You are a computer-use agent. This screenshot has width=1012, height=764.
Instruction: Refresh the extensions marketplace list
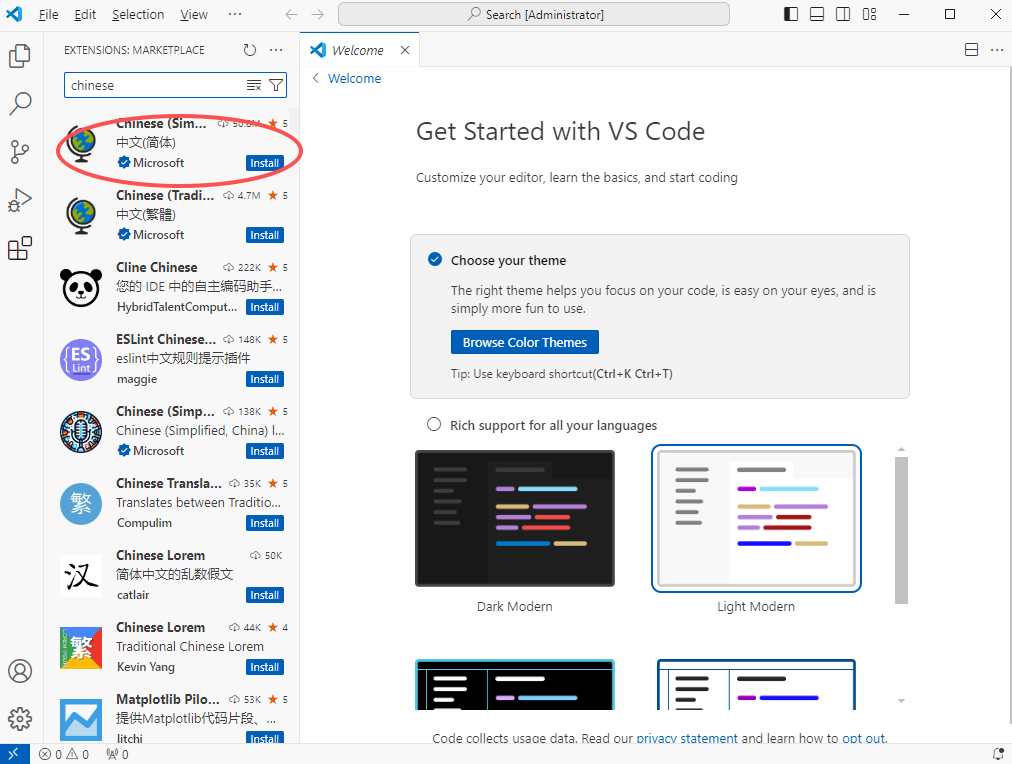250,50
